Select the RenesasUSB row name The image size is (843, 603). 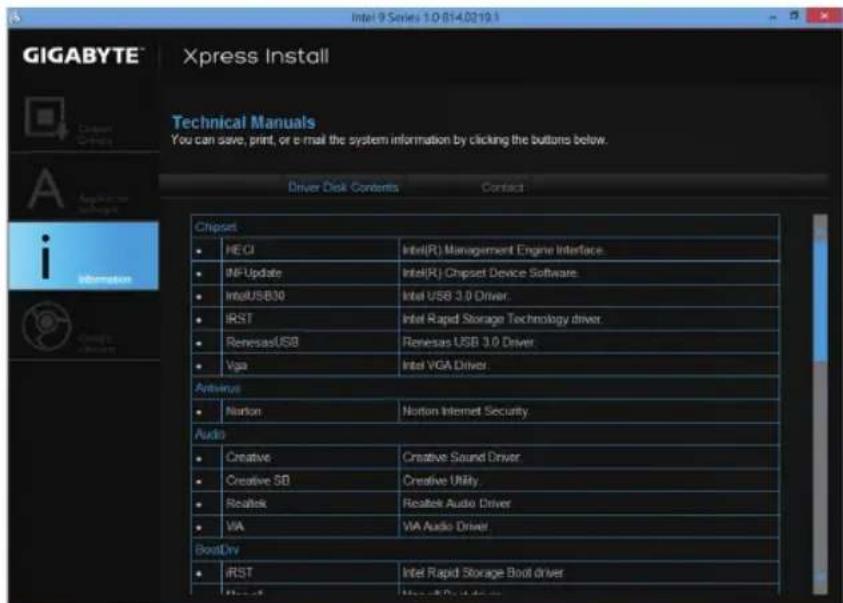tap(262, 342)
